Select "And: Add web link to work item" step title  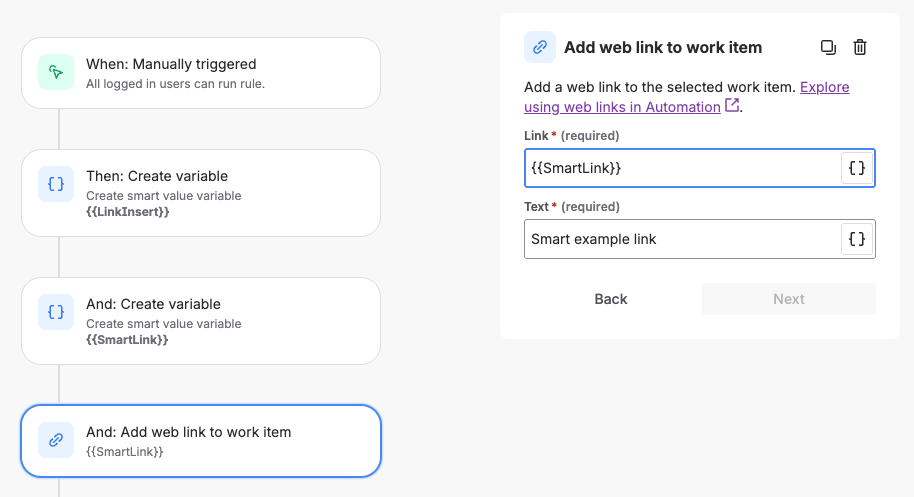(x=188, y=432)
